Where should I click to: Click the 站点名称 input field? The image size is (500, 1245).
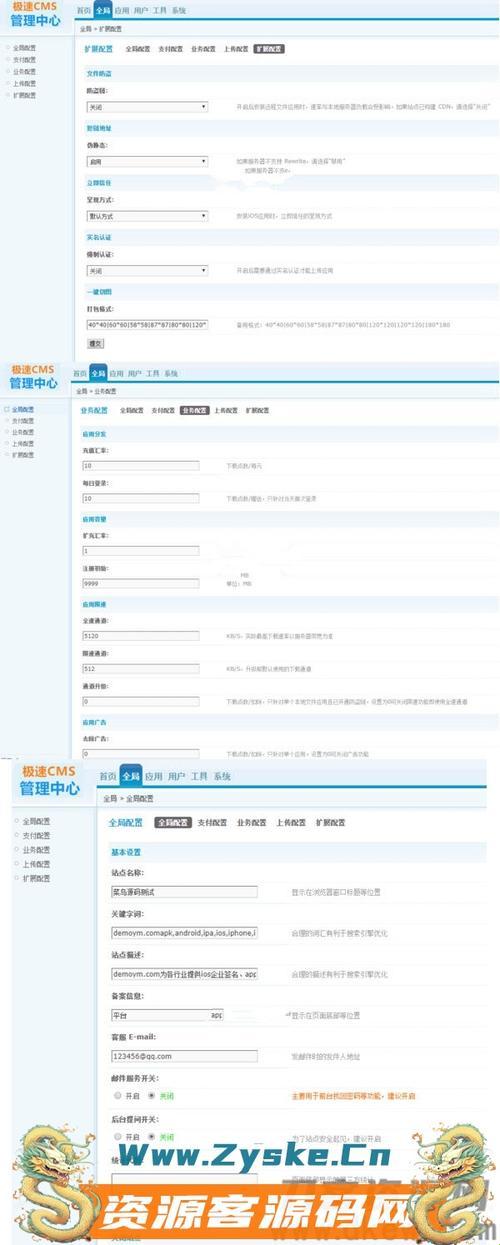(x=184, y=891)
